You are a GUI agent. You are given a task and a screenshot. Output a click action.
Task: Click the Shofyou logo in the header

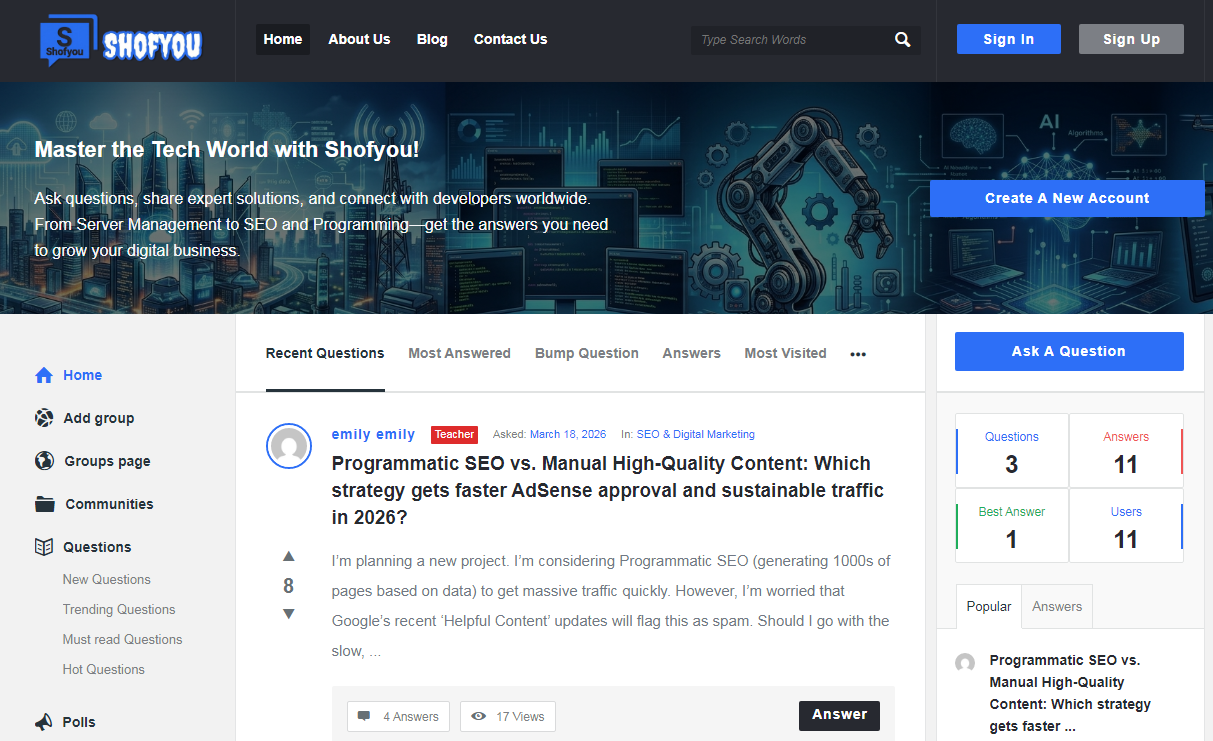[120, 41]
